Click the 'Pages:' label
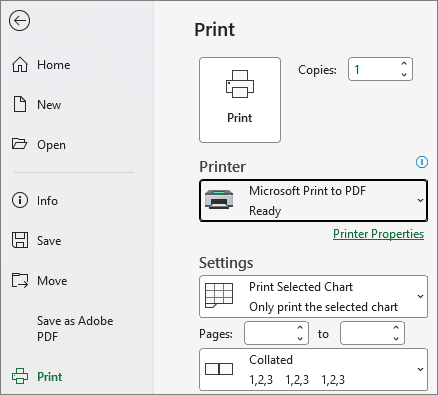Screen dimensions: 438x395 216,334
